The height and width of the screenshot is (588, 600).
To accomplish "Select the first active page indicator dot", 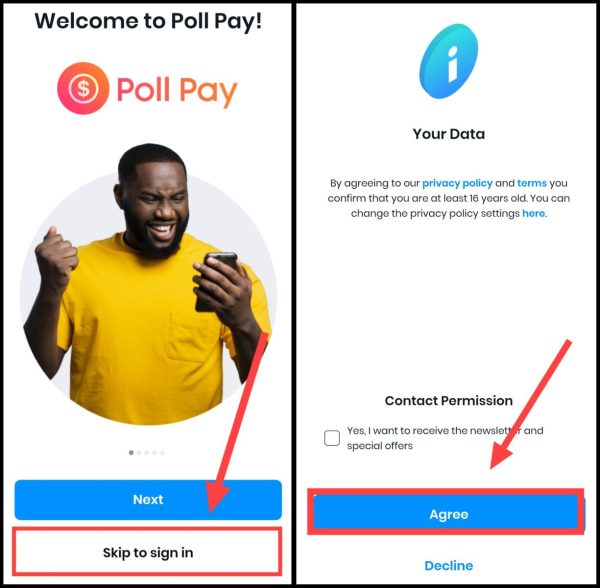I will pos(131,453).
